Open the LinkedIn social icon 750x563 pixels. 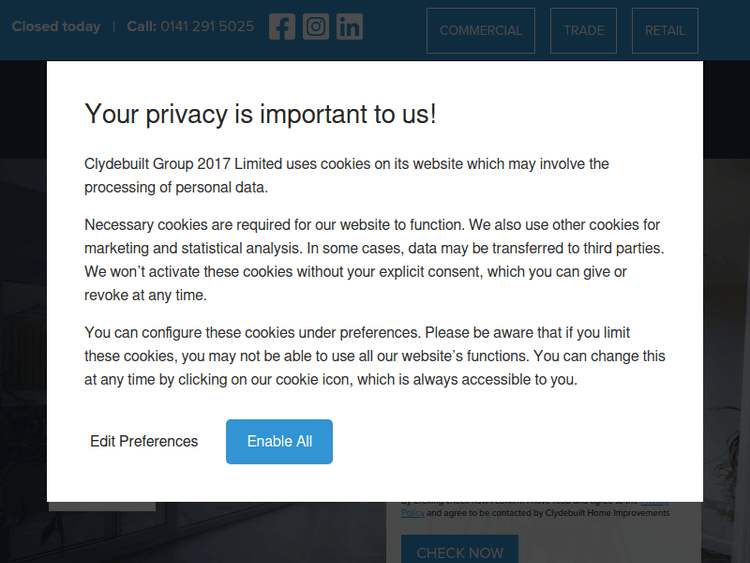point(349,27)
